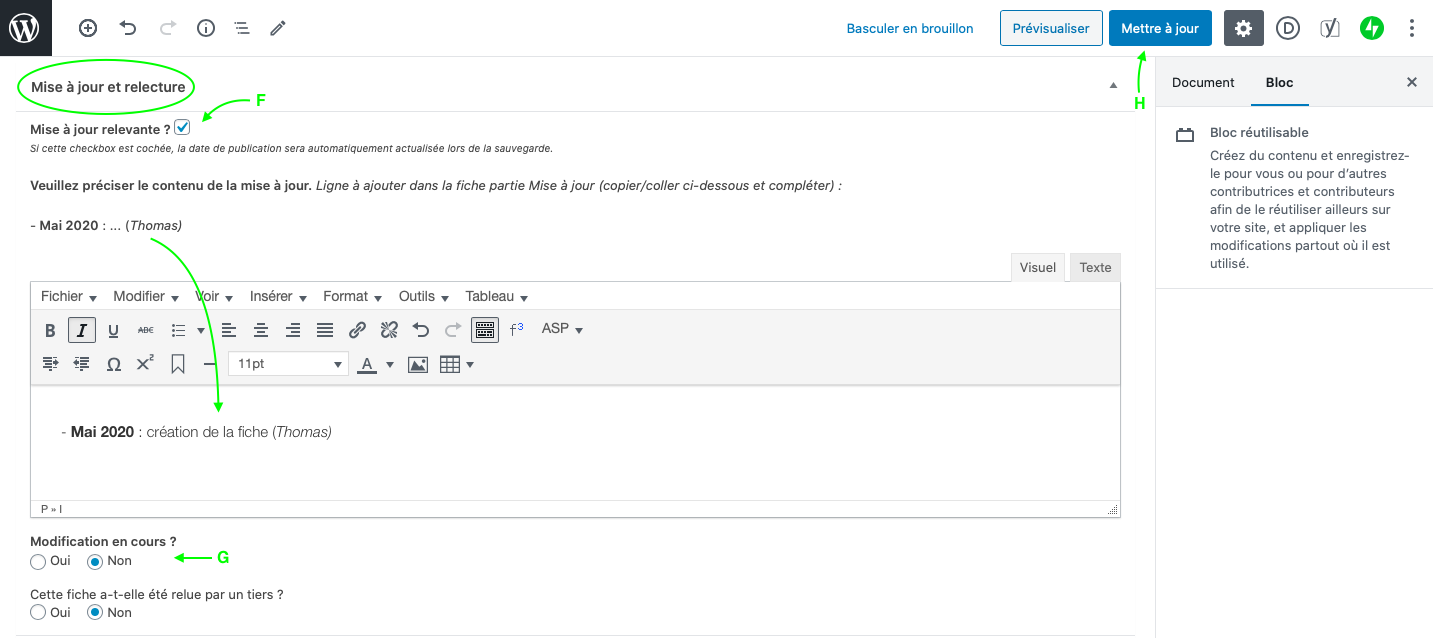Viewport: 1433px width, 638px height.
Task: Justify the text
Action: pyautogui.click(x=325, y=330)
